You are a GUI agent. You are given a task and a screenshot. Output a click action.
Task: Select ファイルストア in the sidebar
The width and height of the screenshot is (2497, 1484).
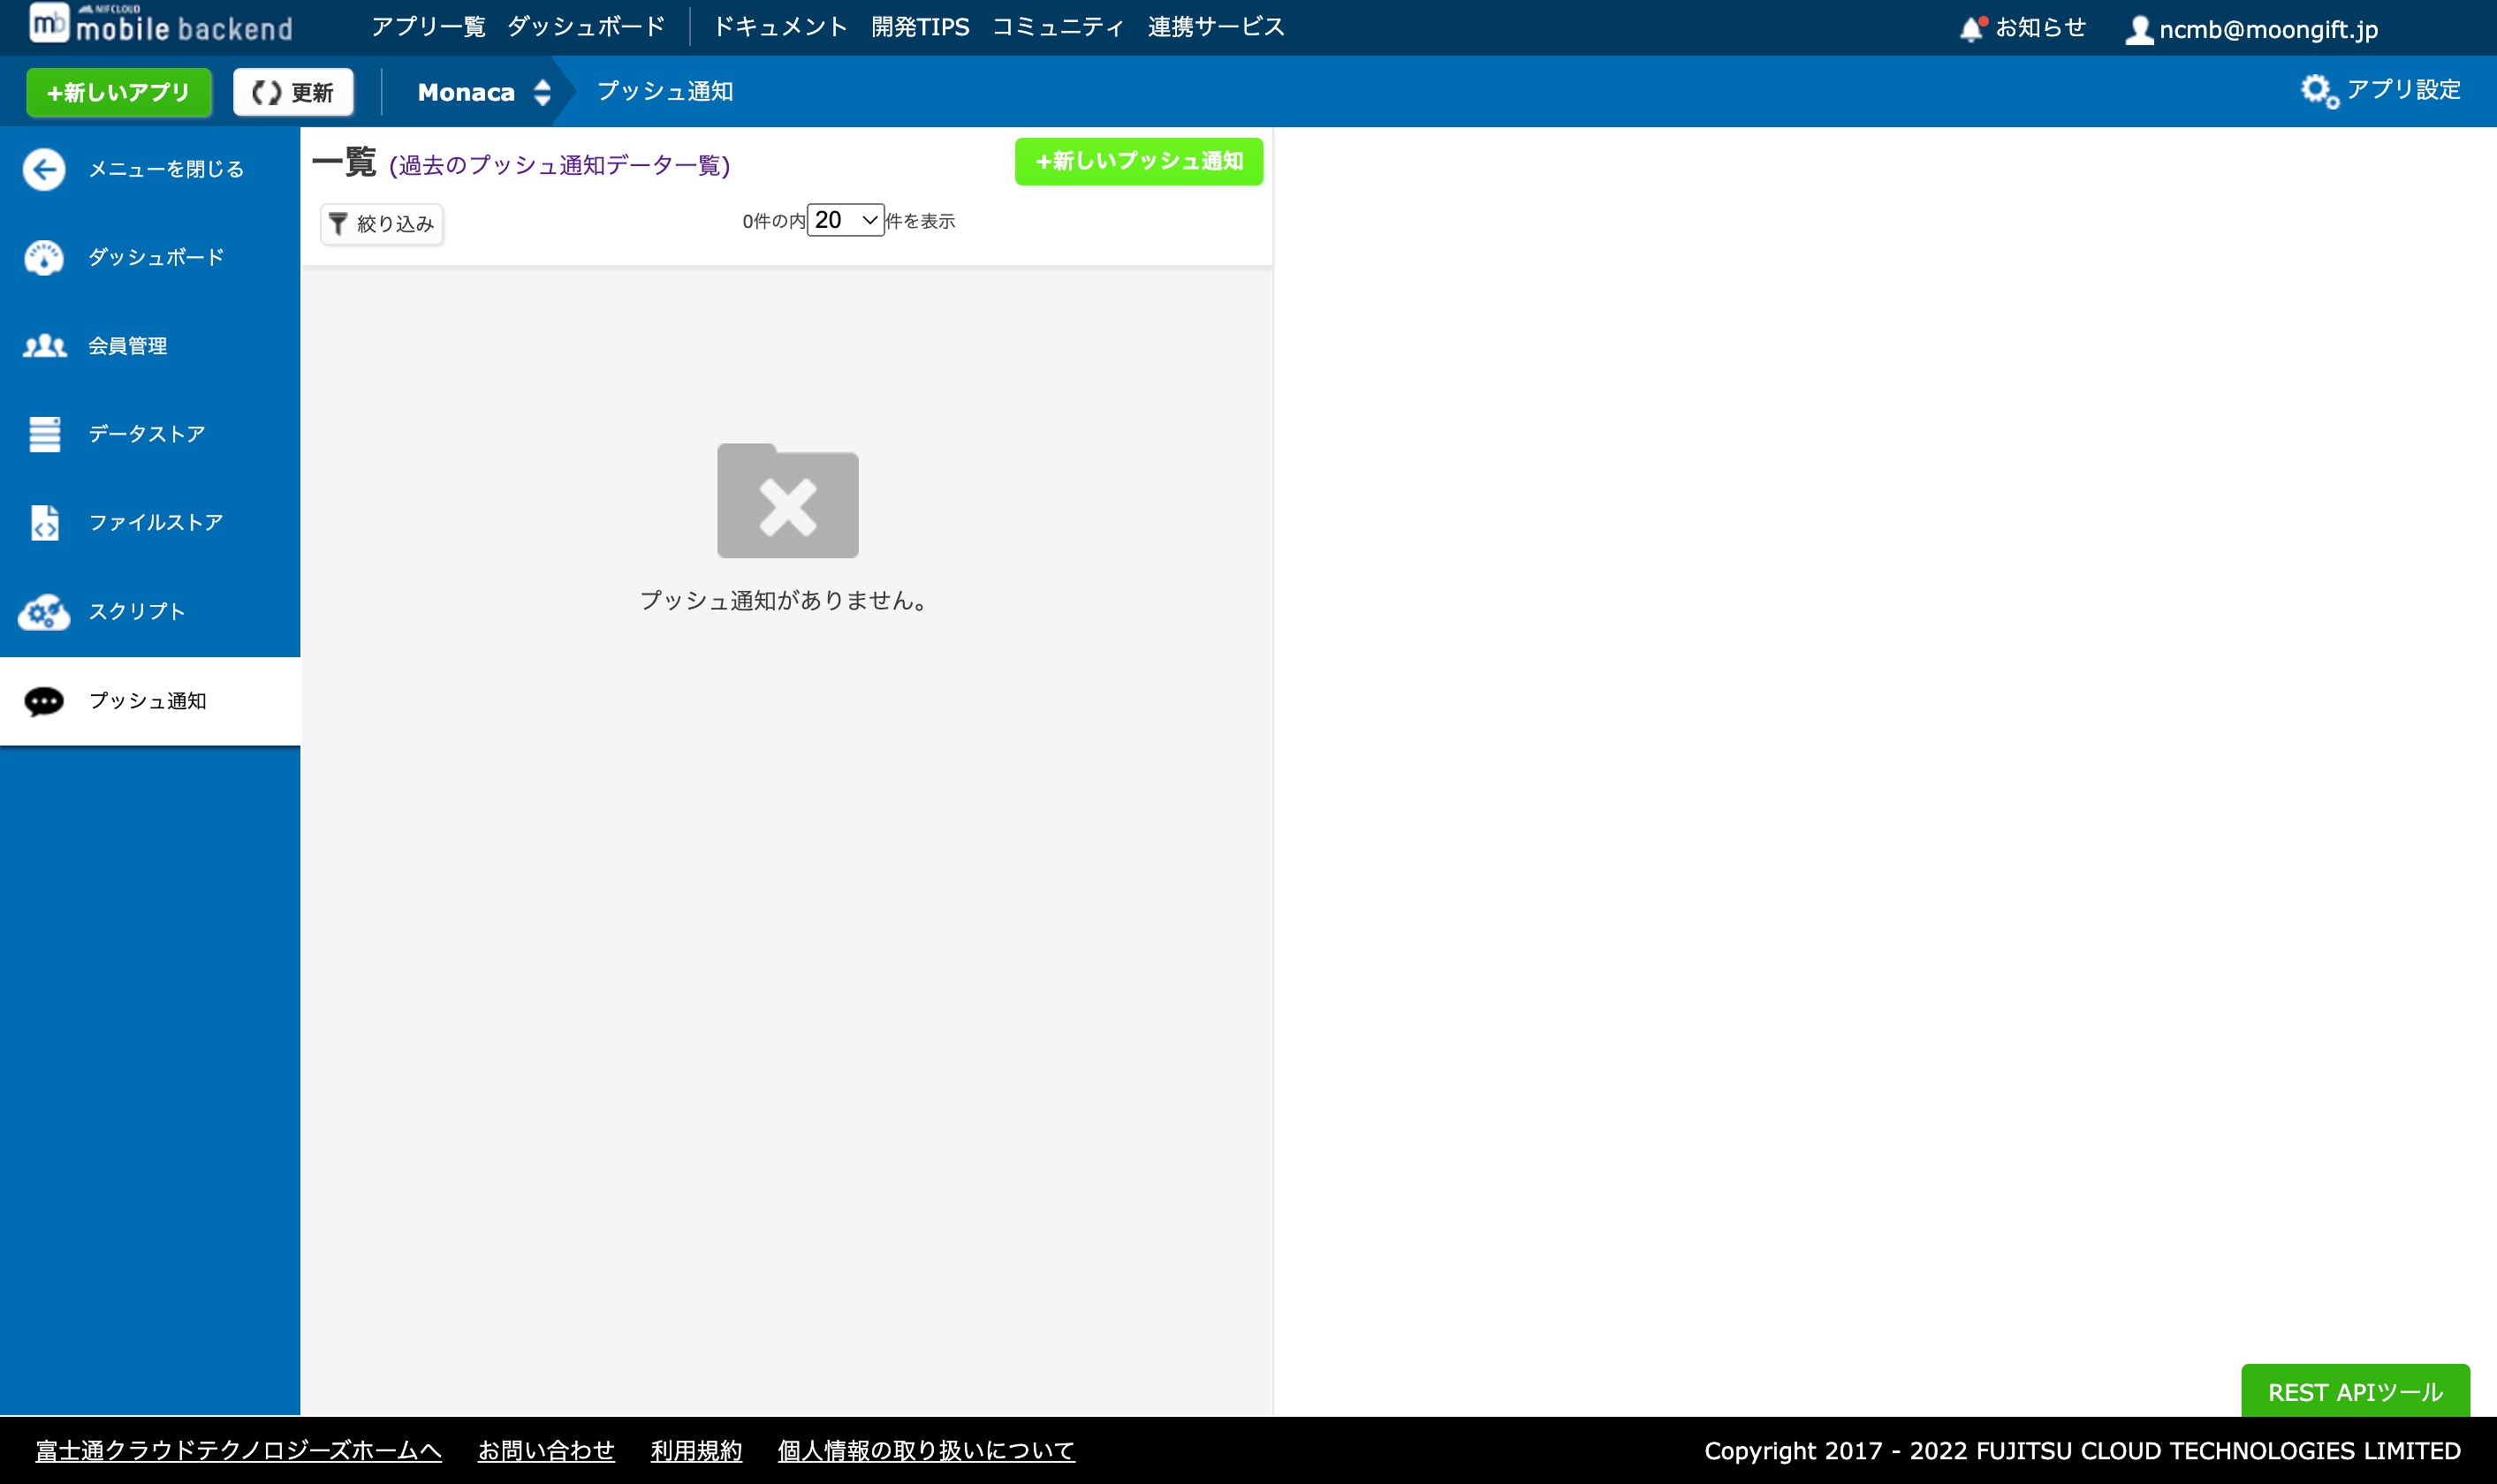[x=150, y=522]
